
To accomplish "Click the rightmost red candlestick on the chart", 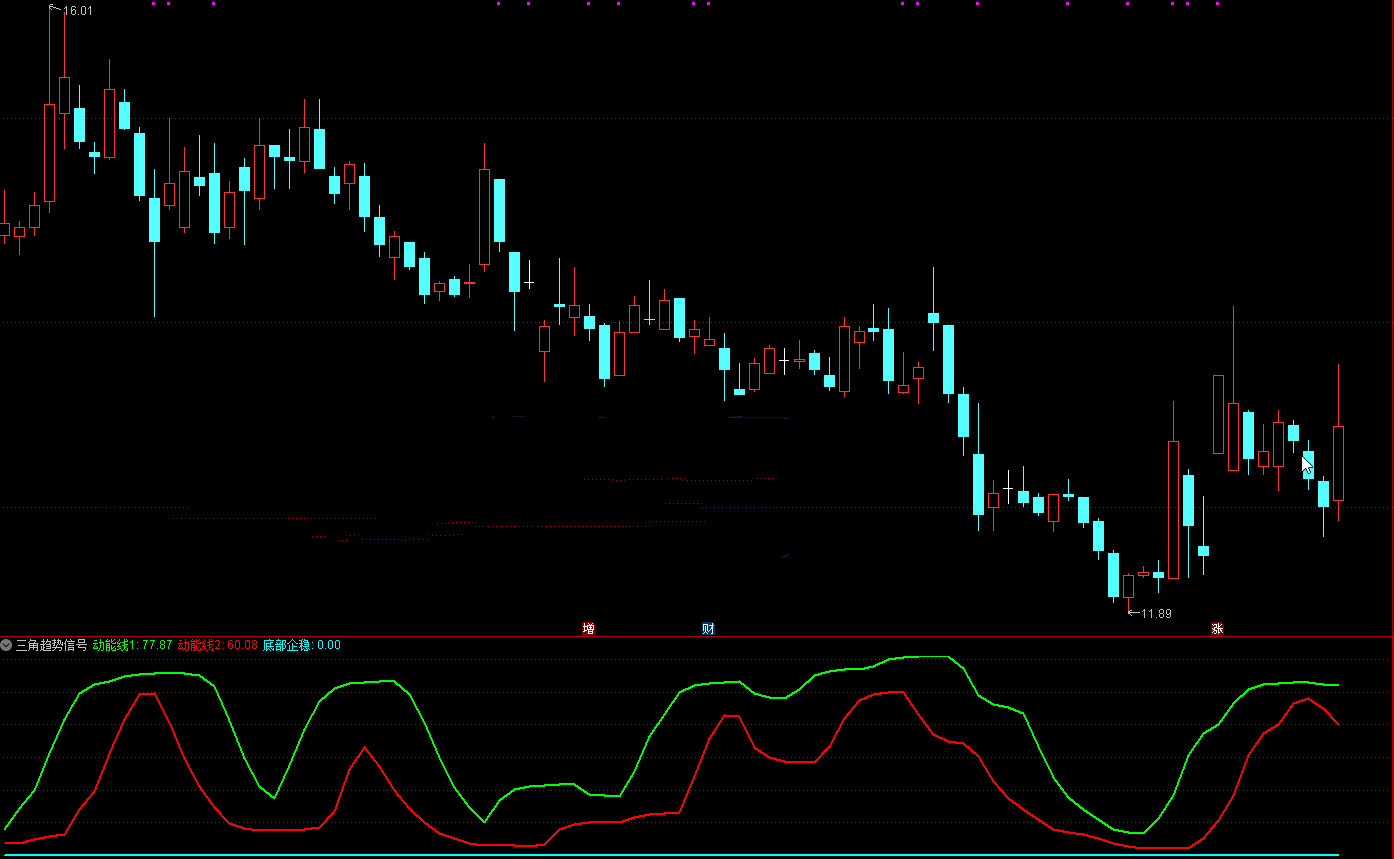I will pos(1338,462).
